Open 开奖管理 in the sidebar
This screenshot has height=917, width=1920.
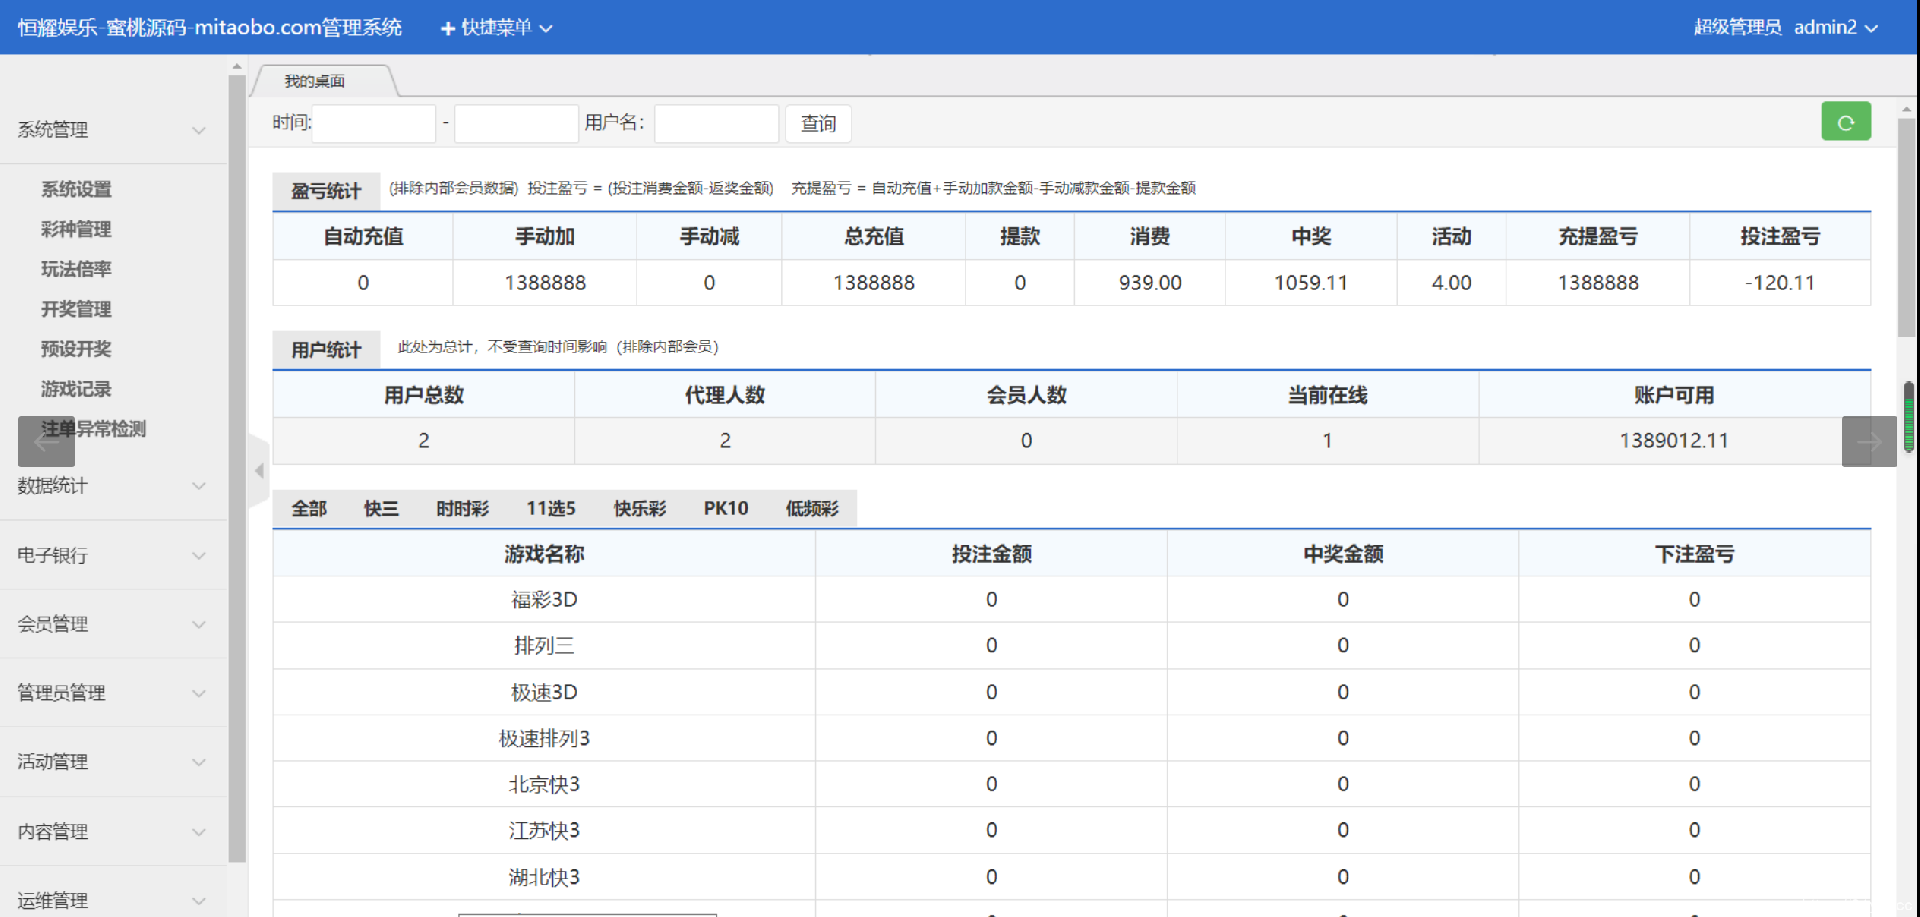click(76, 309)
